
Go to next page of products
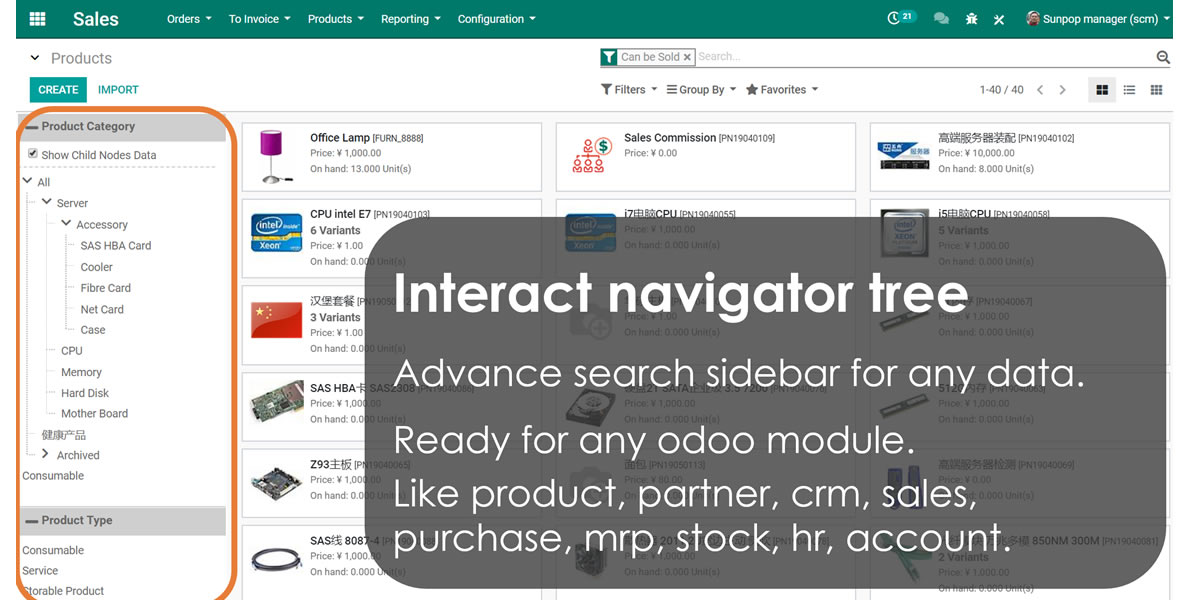(x=1063, y=90)
